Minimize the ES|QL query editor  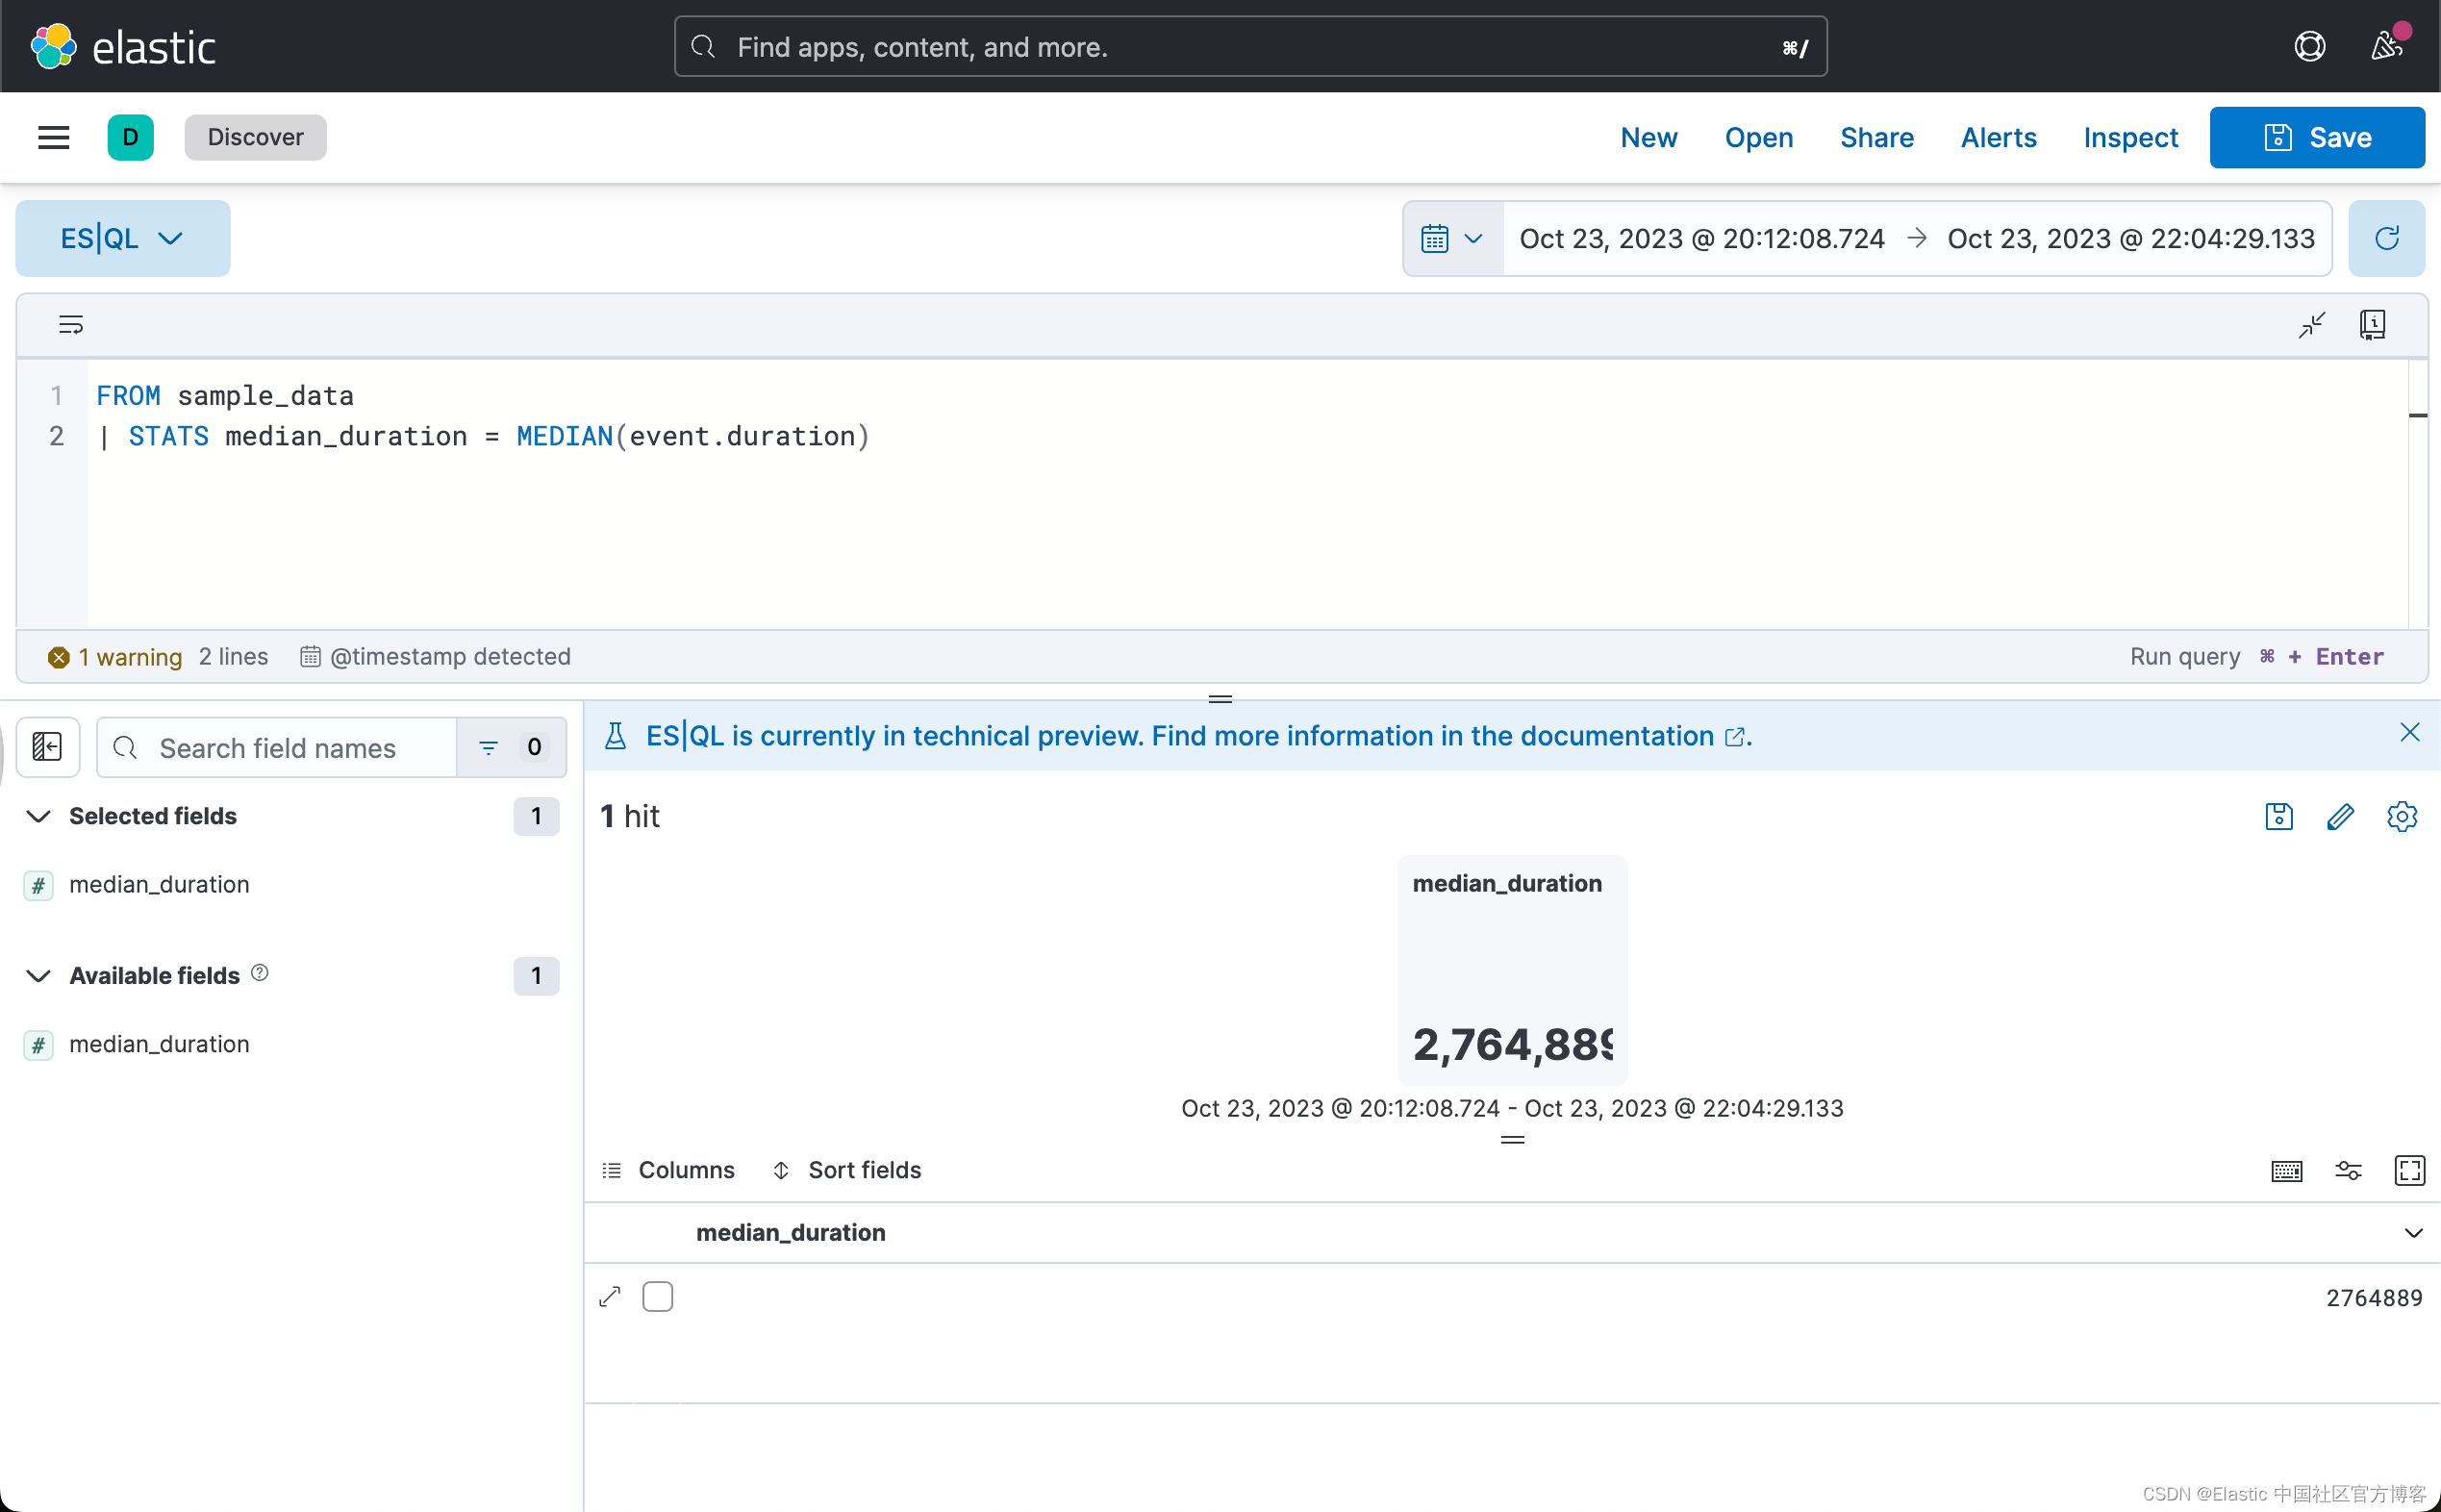(x=2311, y=324)
